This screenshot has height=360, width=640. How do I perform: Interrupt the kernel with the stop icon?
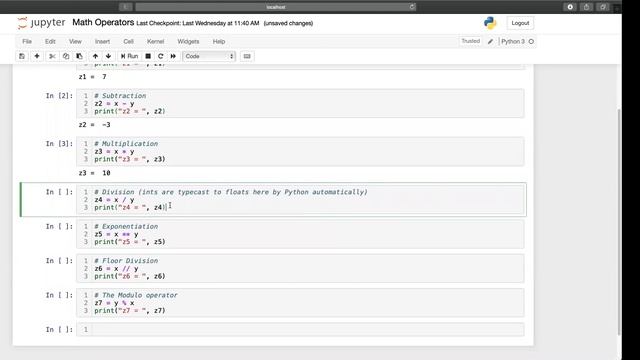pos(148,56)
